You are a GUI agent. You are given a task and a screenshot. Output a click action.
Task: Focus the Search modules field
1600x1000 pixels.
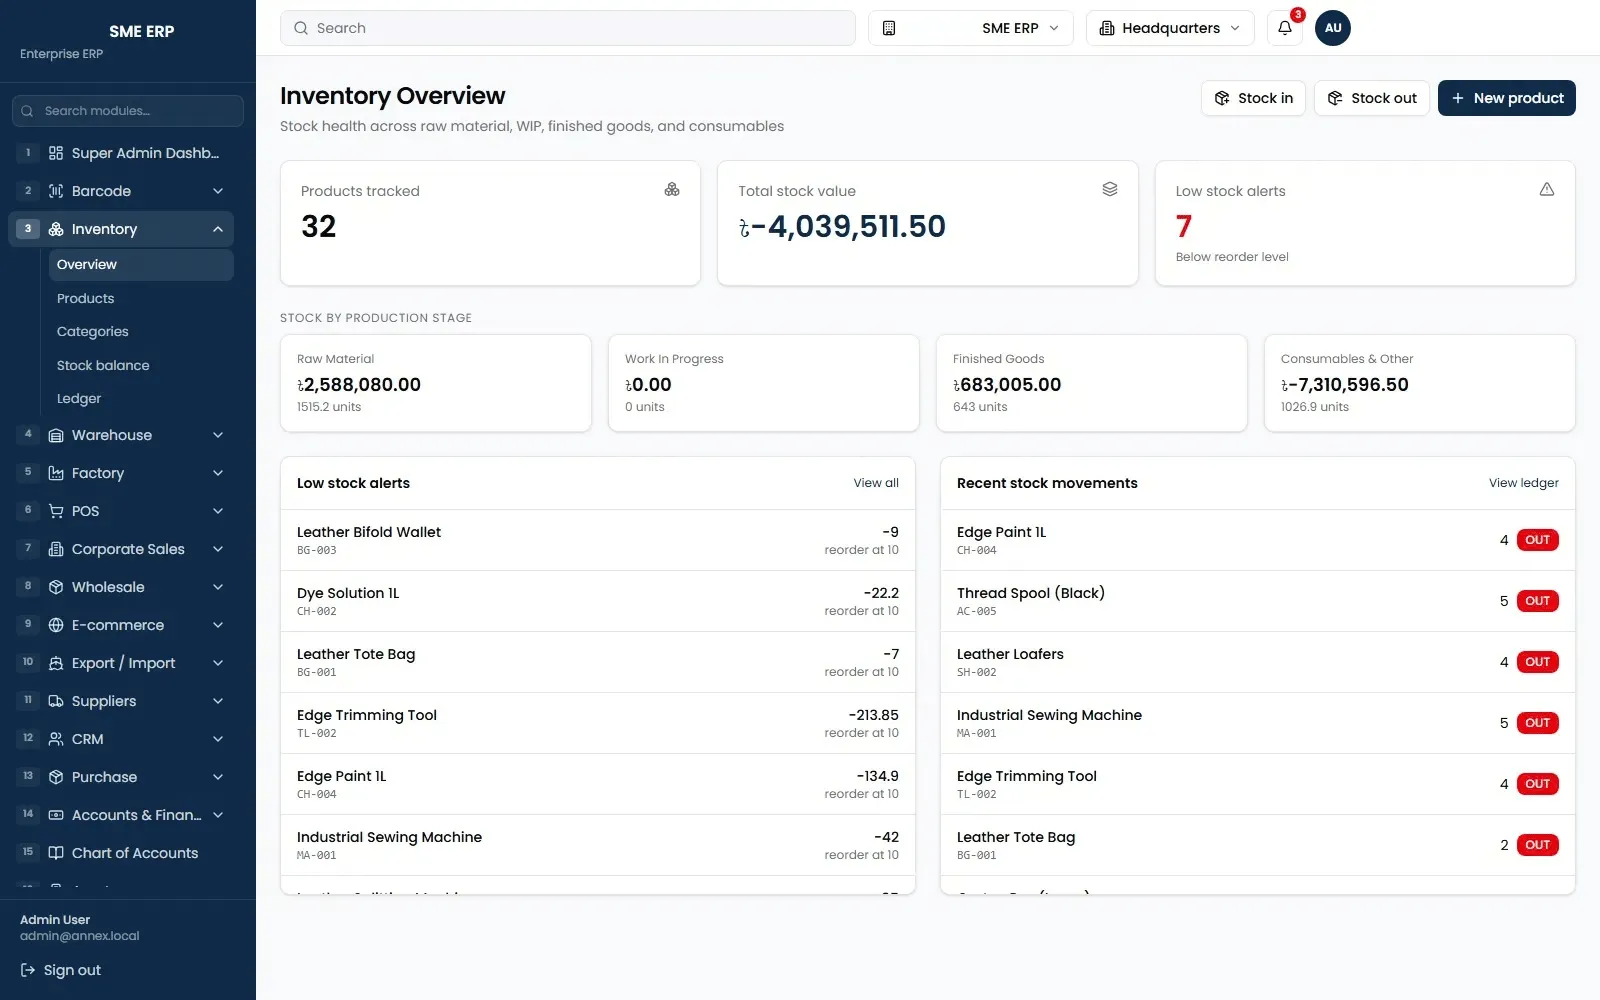pyautogui.click(x=128, y=111)
